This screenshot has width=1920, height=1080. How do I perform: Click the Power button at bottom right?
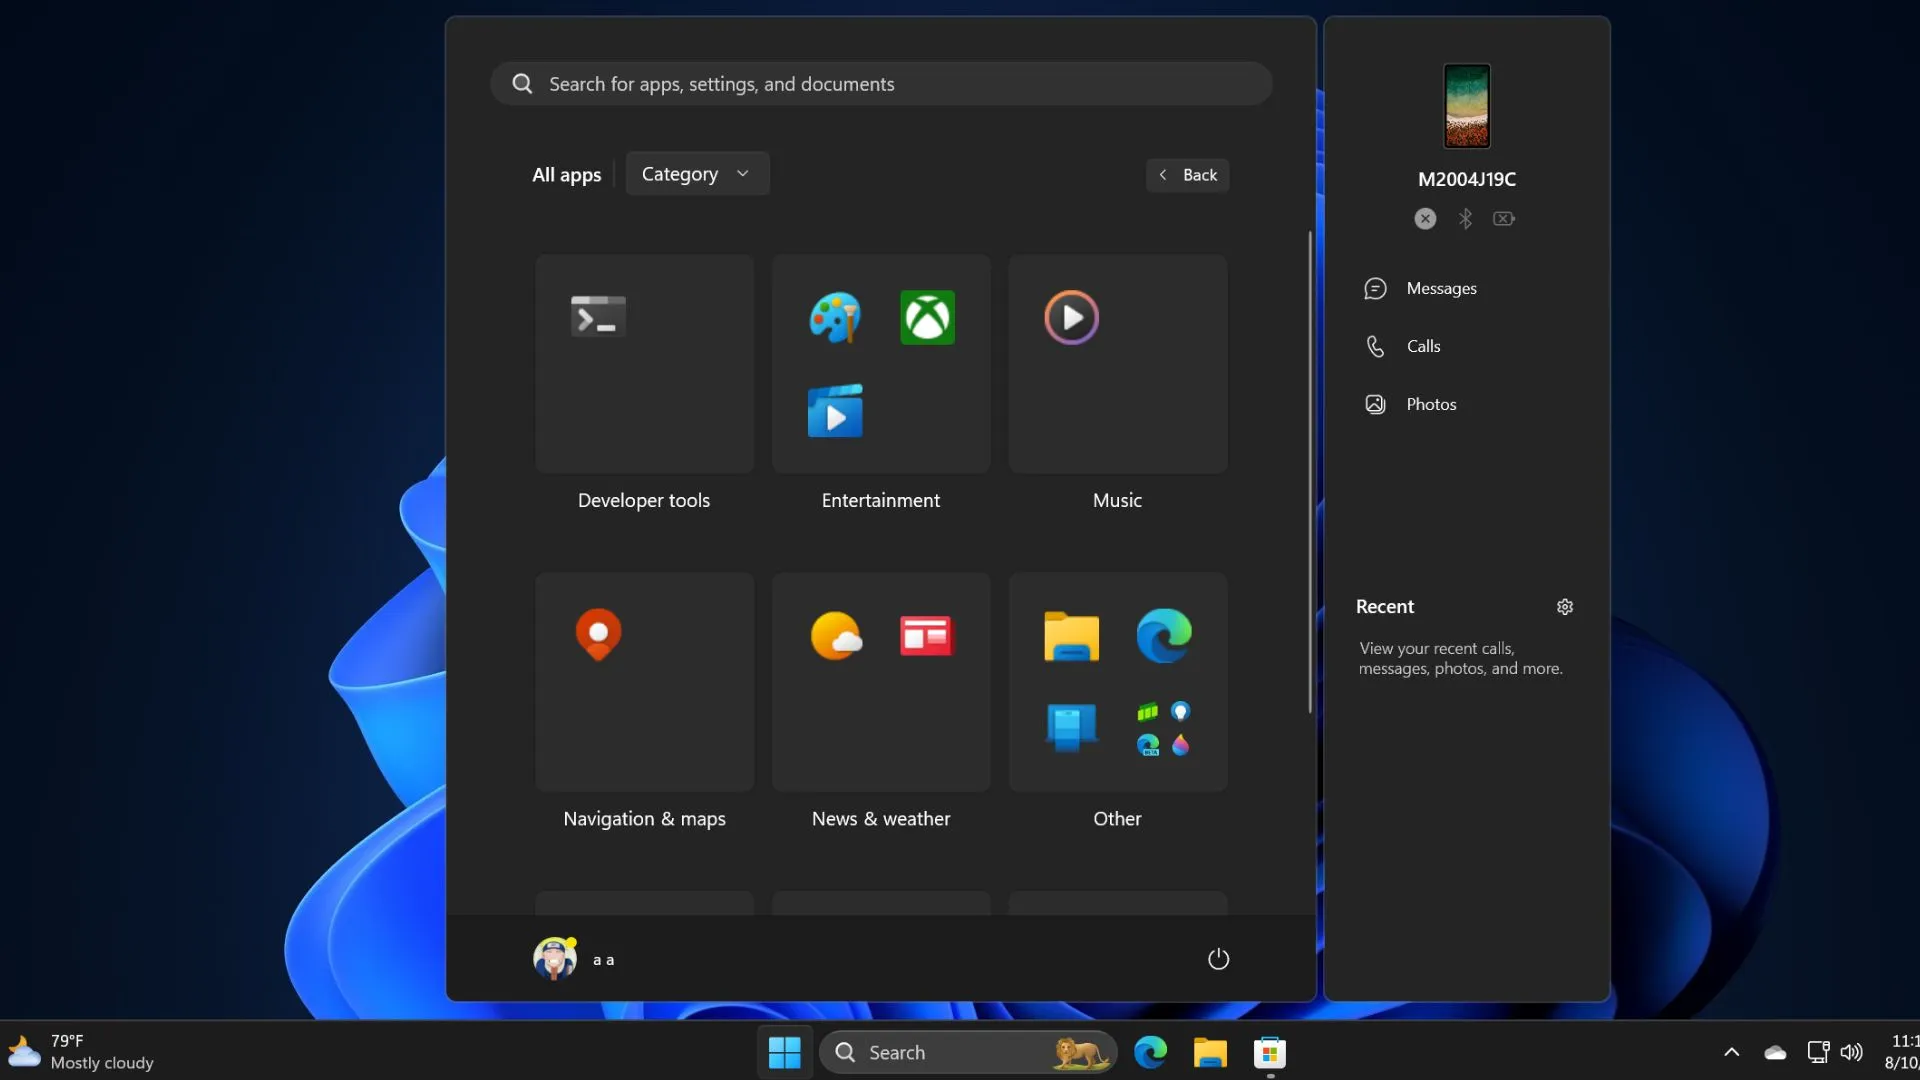click(1217, 959)
